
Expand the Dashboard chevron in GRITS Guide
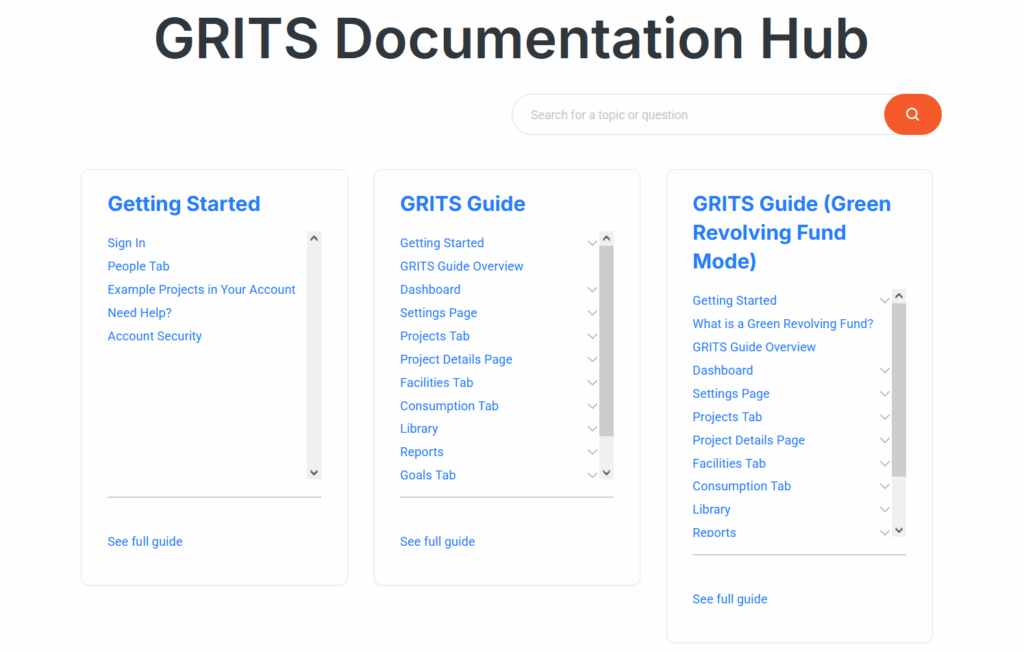click(592, 290)
